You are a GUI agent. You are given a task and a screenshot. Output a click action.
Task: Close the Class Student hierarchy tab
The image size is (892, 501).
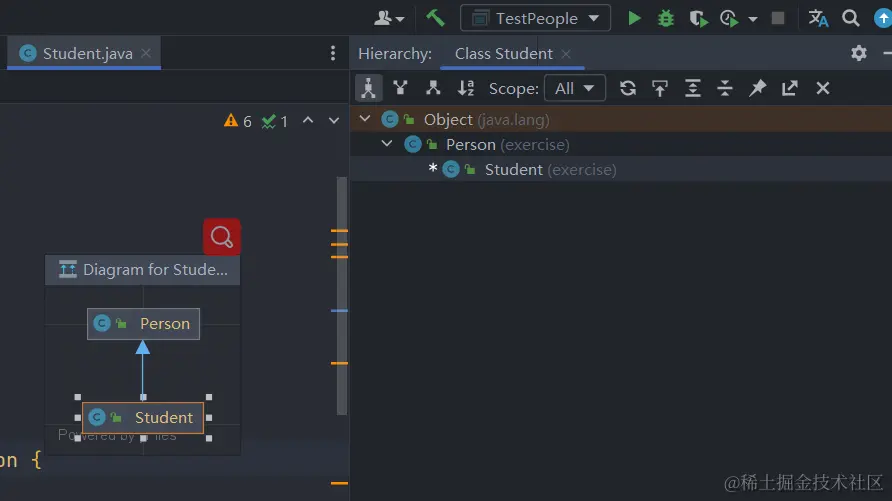pyautogui.click(x=566, y=53)
